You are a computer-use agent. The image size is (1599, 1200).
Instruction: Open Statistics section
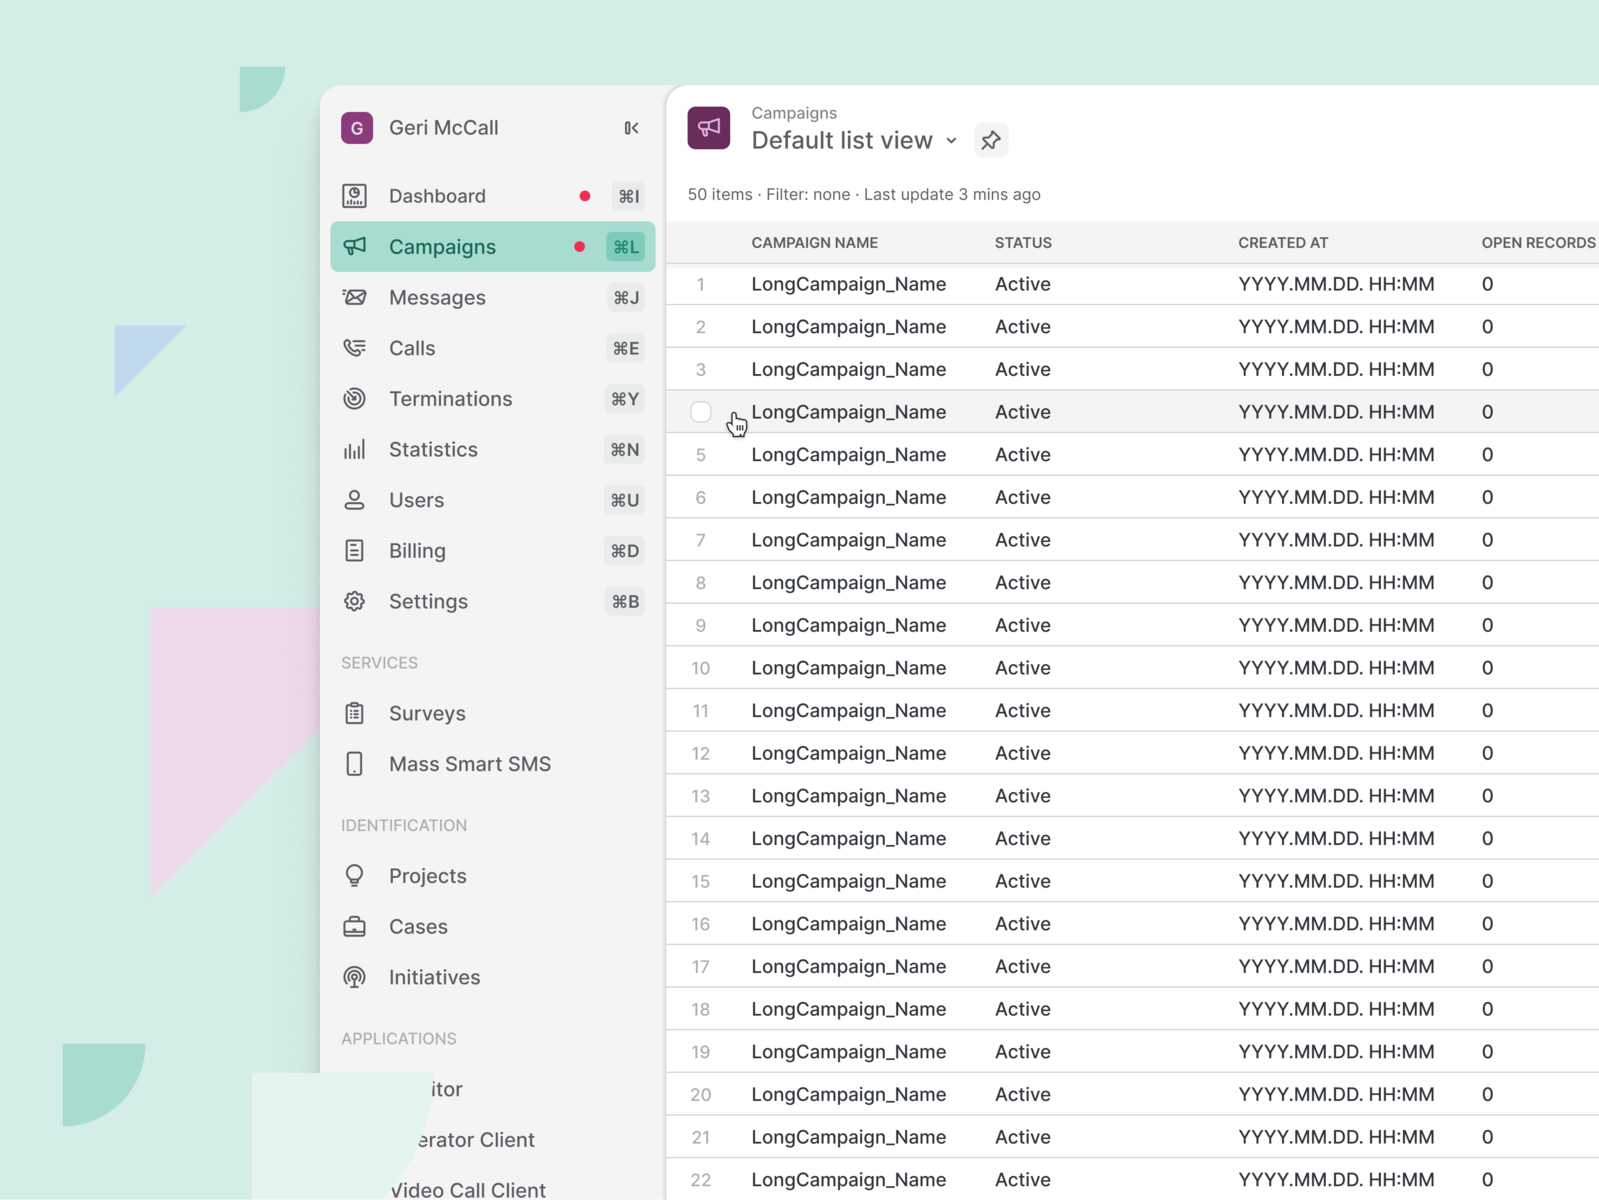(x=493, y=449)
